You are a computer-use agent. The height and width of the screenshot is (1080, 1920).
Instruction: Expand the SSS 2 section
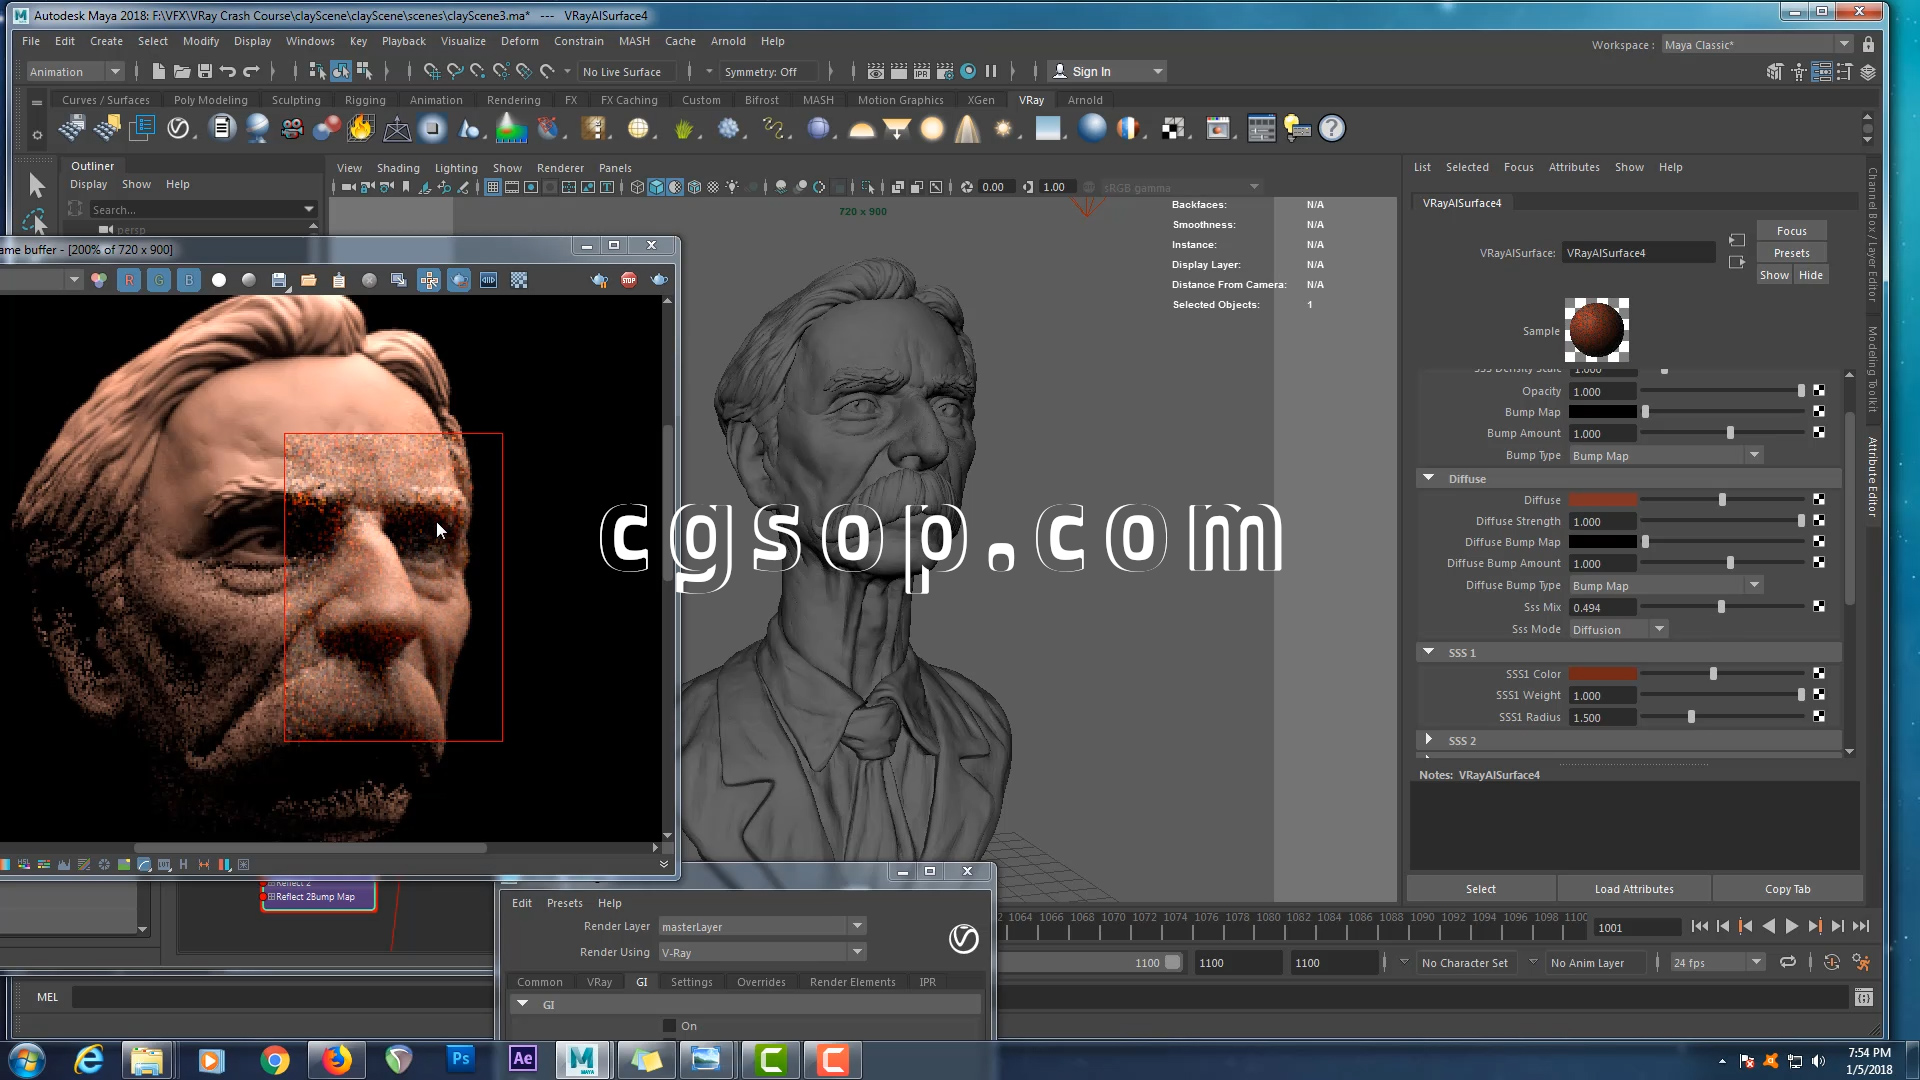pos(1429,740)
